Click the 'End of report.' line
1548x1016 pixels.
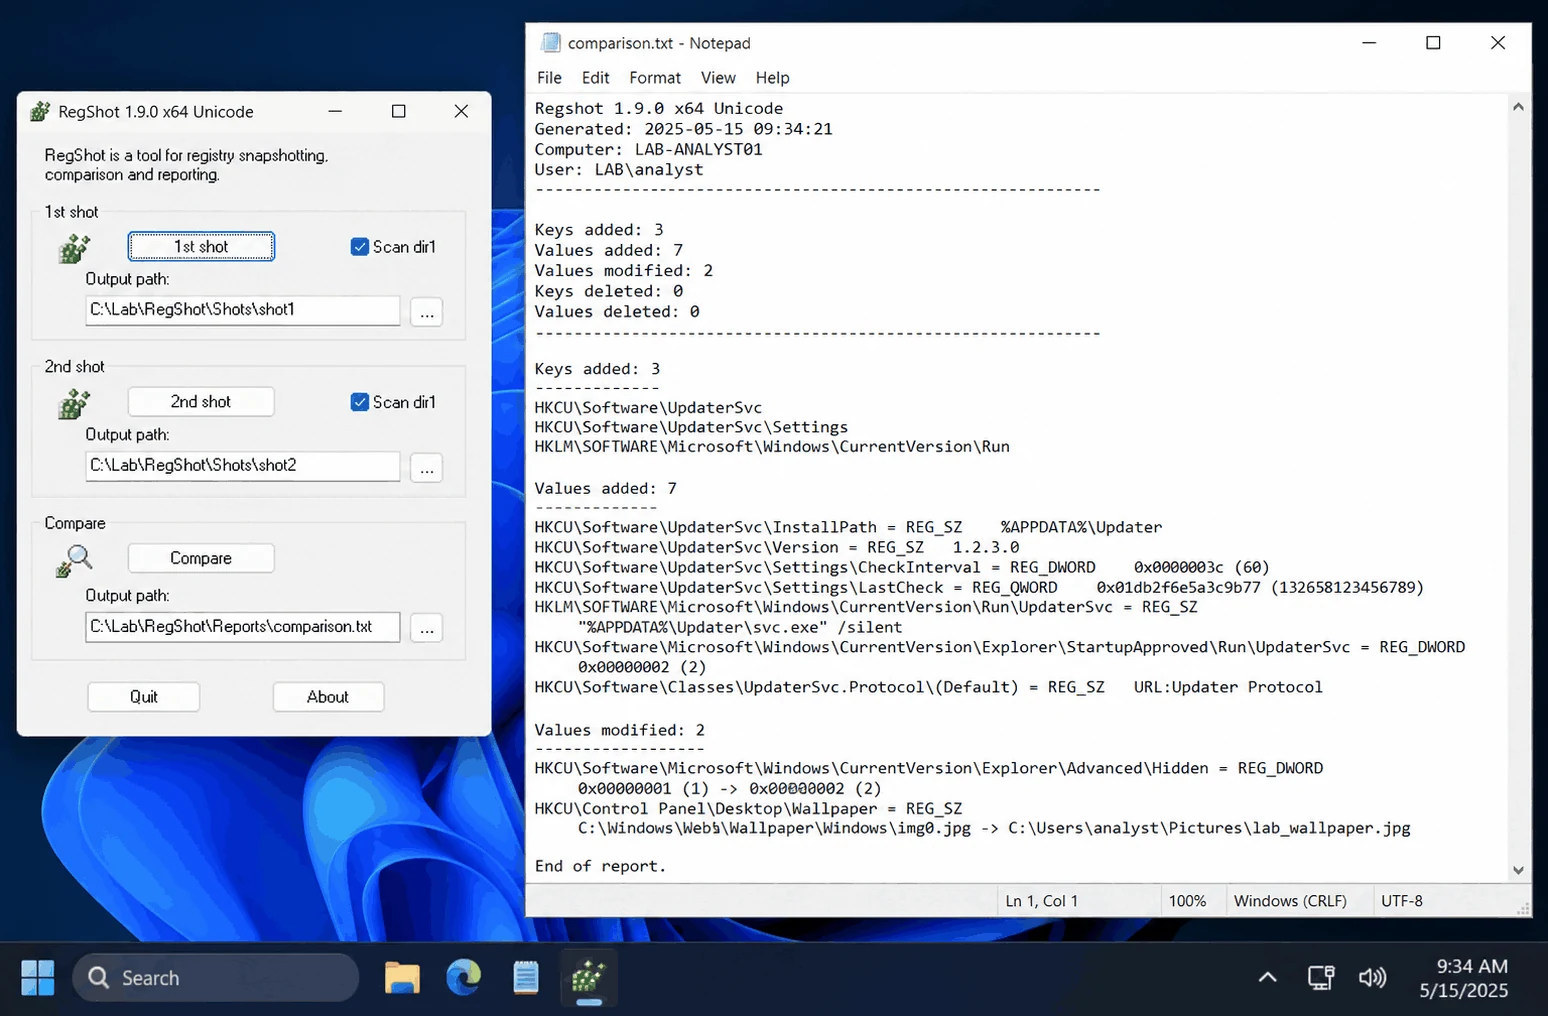[600, 866]
